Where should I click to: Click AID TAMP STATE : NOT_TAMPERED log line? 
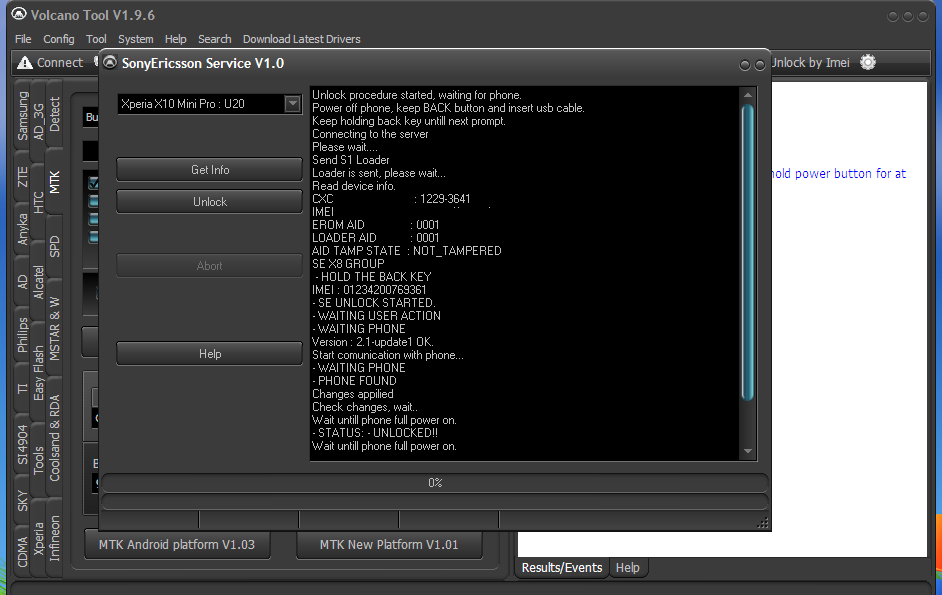(x=406, y=251)
